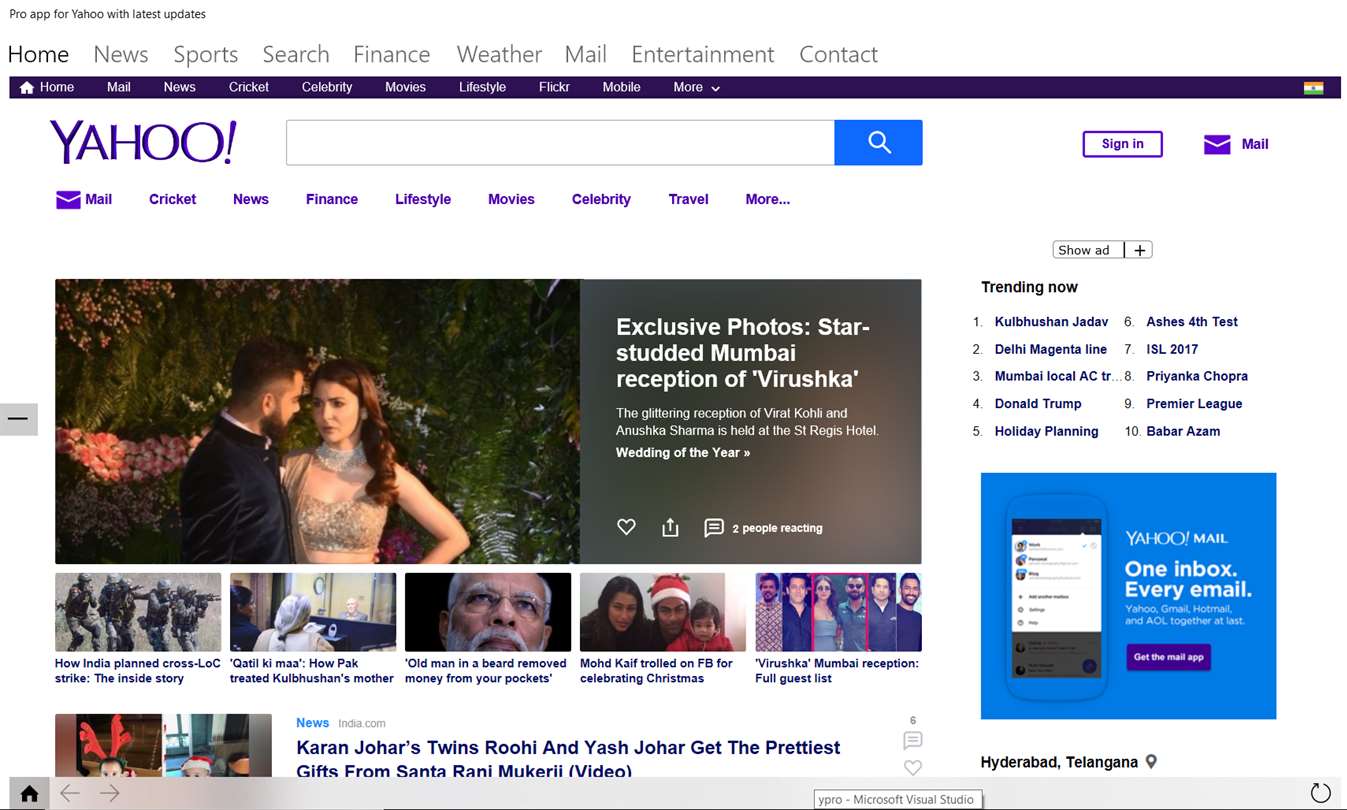Click the India flag icon in the purple bar
The height and width of the screenshot is (810, 1347).
point(1313,88)
